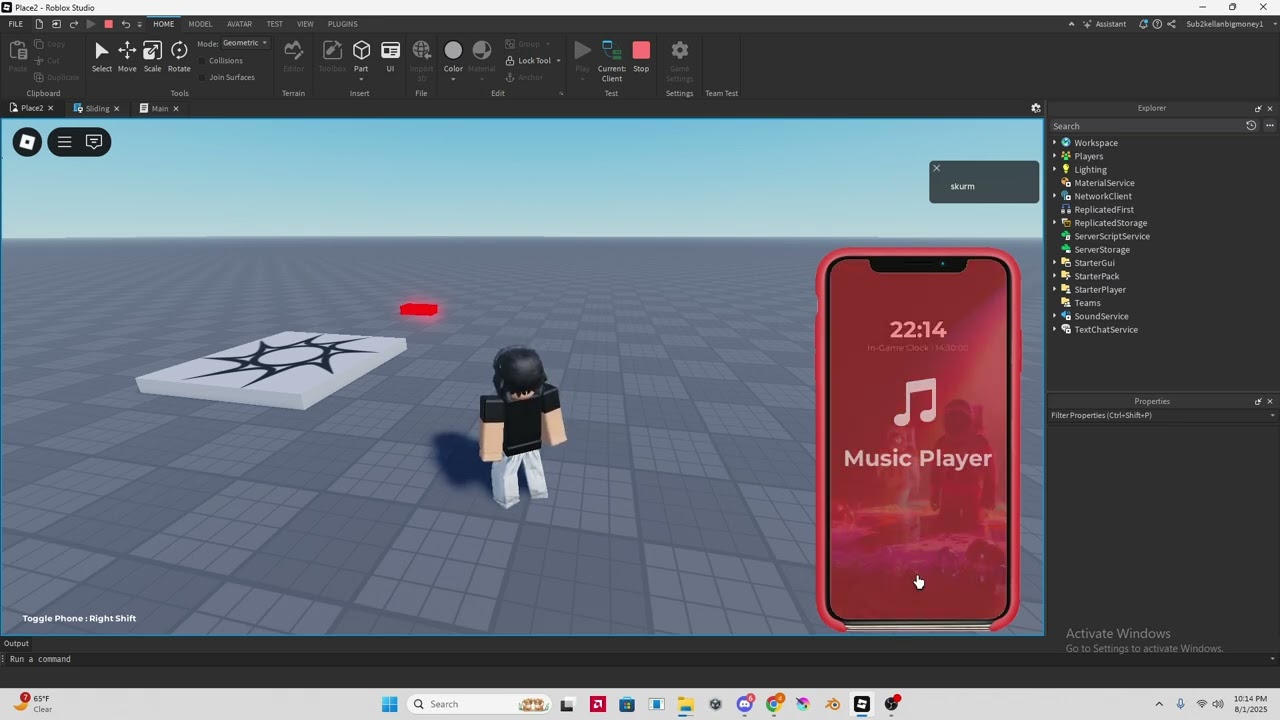Open File Explorer from the taskbar
The image size is (1280, 720).
(x=685, y=704)
